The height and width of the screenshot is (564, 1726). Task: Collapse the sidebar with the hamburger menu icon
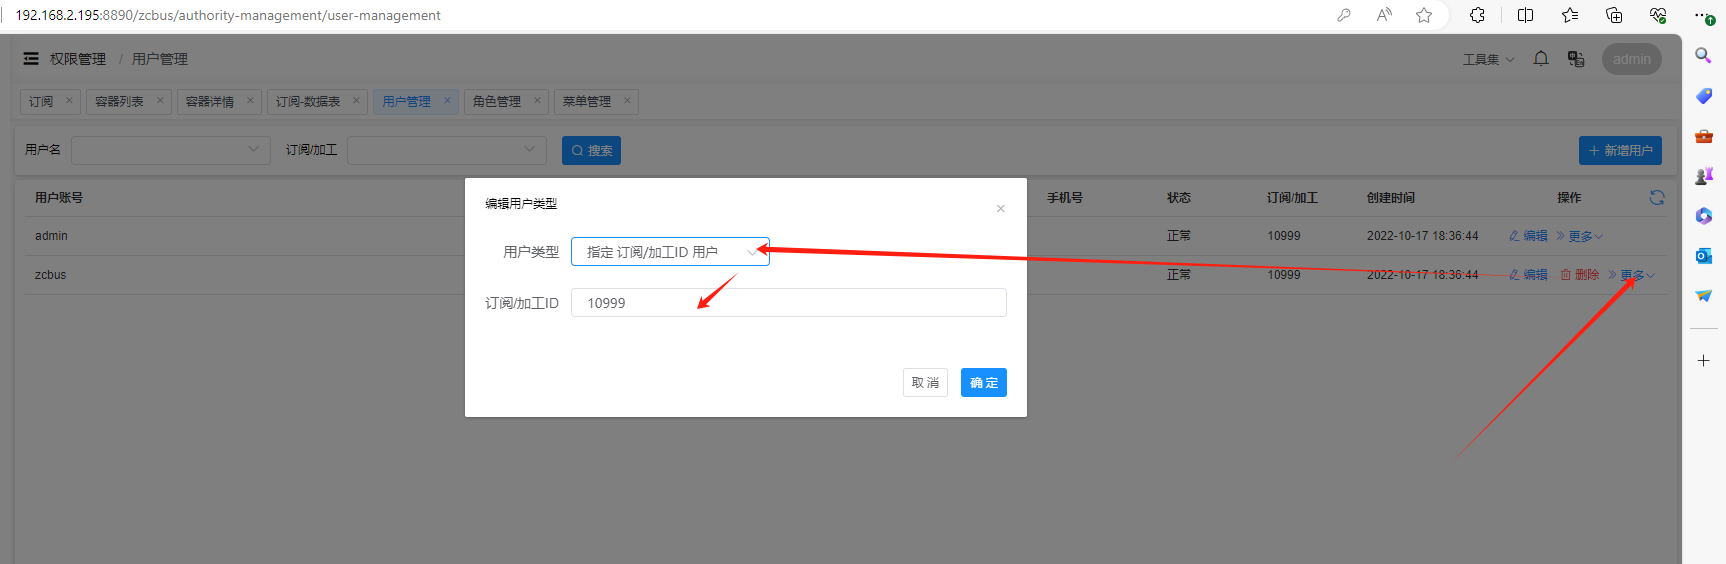pyautogui.click(x=31, y=59)
